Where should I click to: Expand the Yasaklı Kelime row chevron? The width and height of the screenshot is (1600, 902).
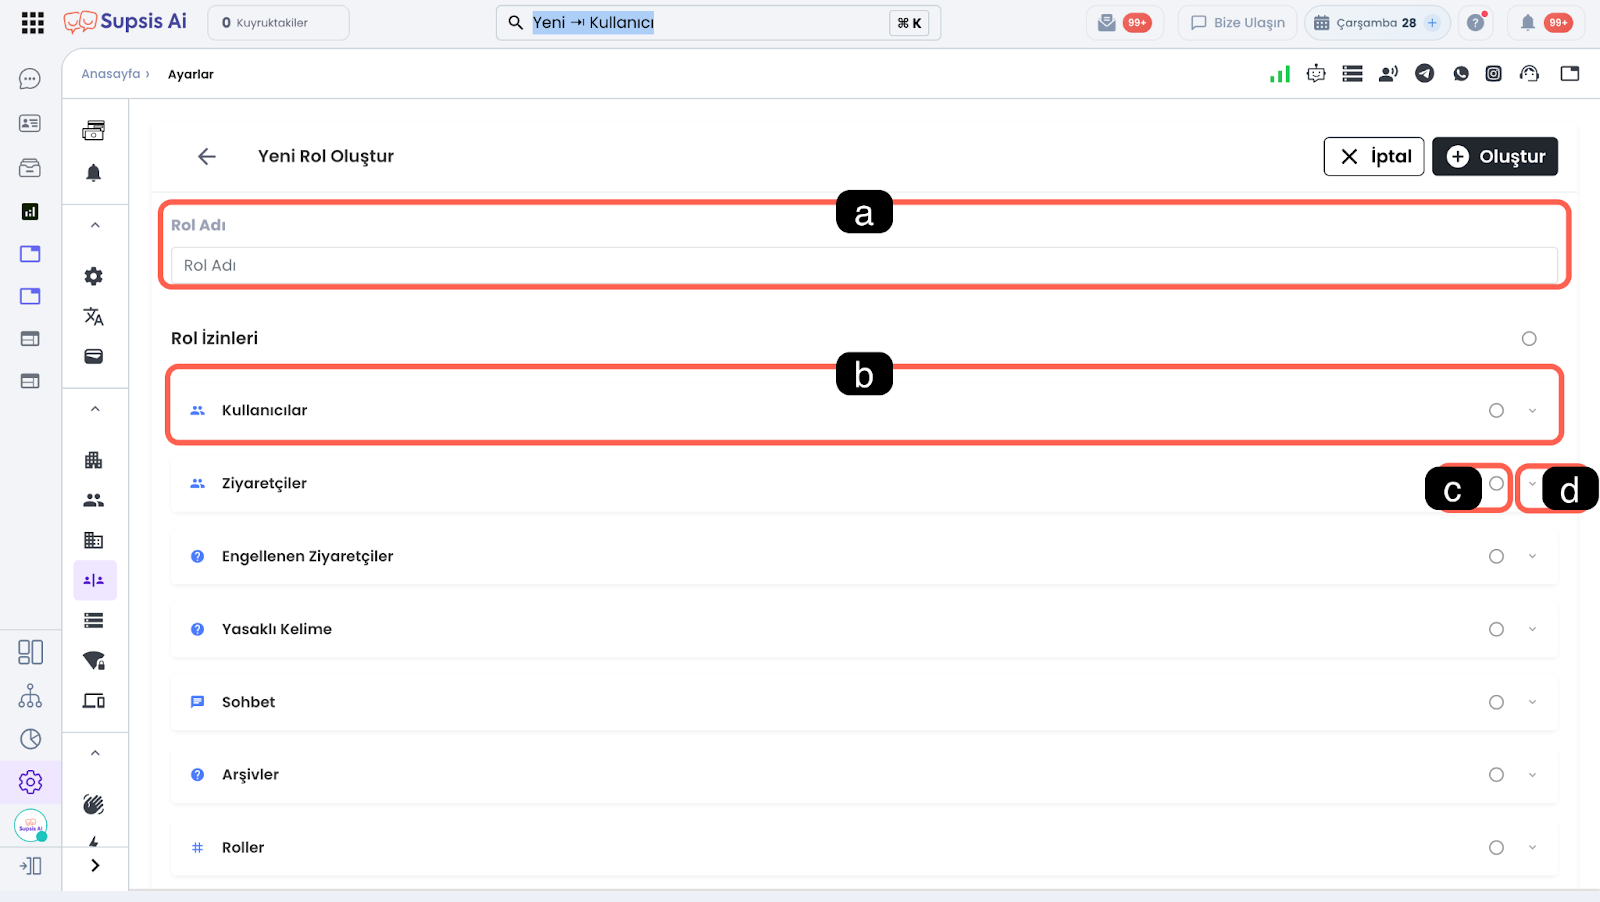pyautogui.click(x=1532, y=629)
